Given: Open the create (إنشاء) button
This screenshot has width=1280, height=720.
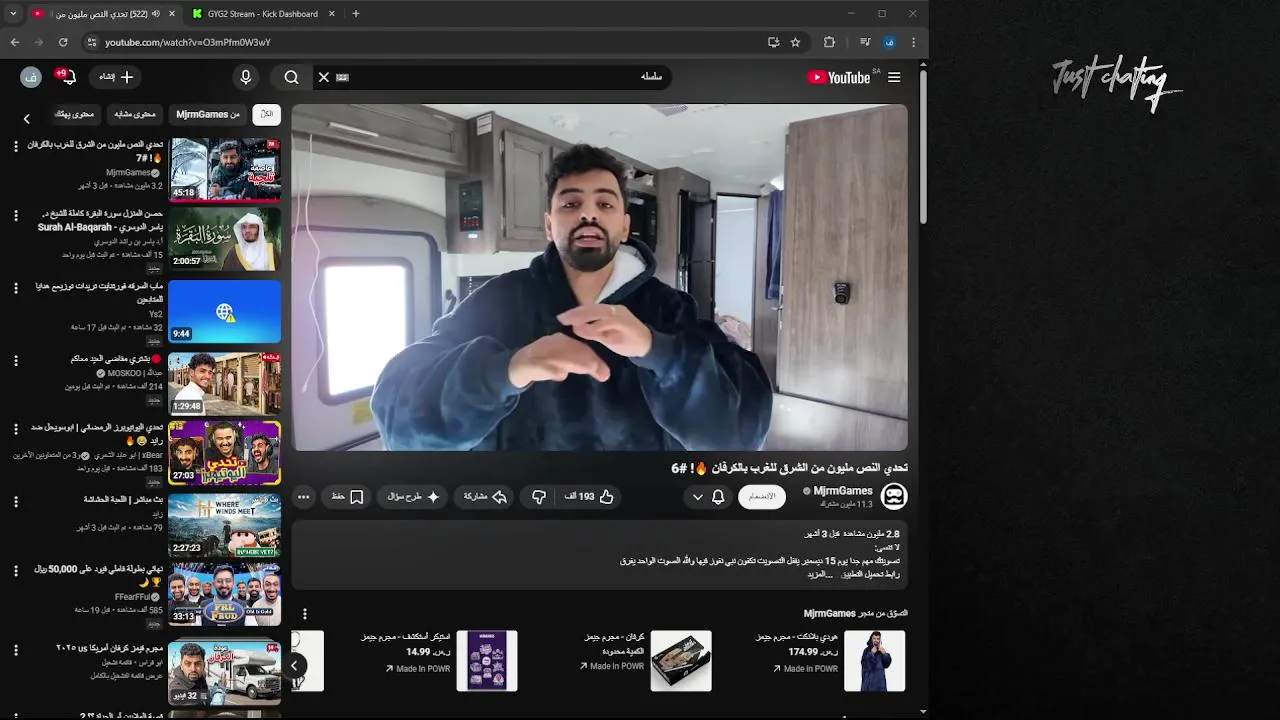Looking at the screenshot, I should click(116, 77).
